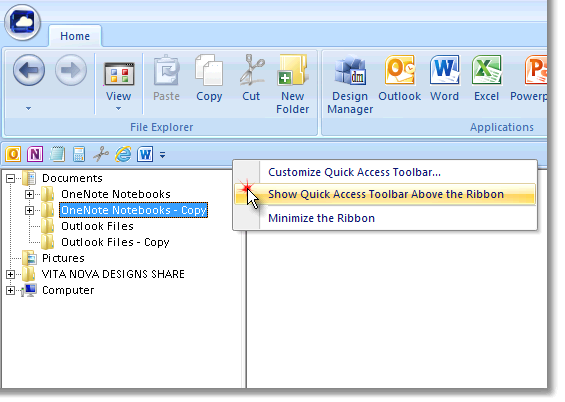Viewport: 565px width, 402px height.
Task: Click the Cut scissors in the ribbon
Action: [251, 79]
